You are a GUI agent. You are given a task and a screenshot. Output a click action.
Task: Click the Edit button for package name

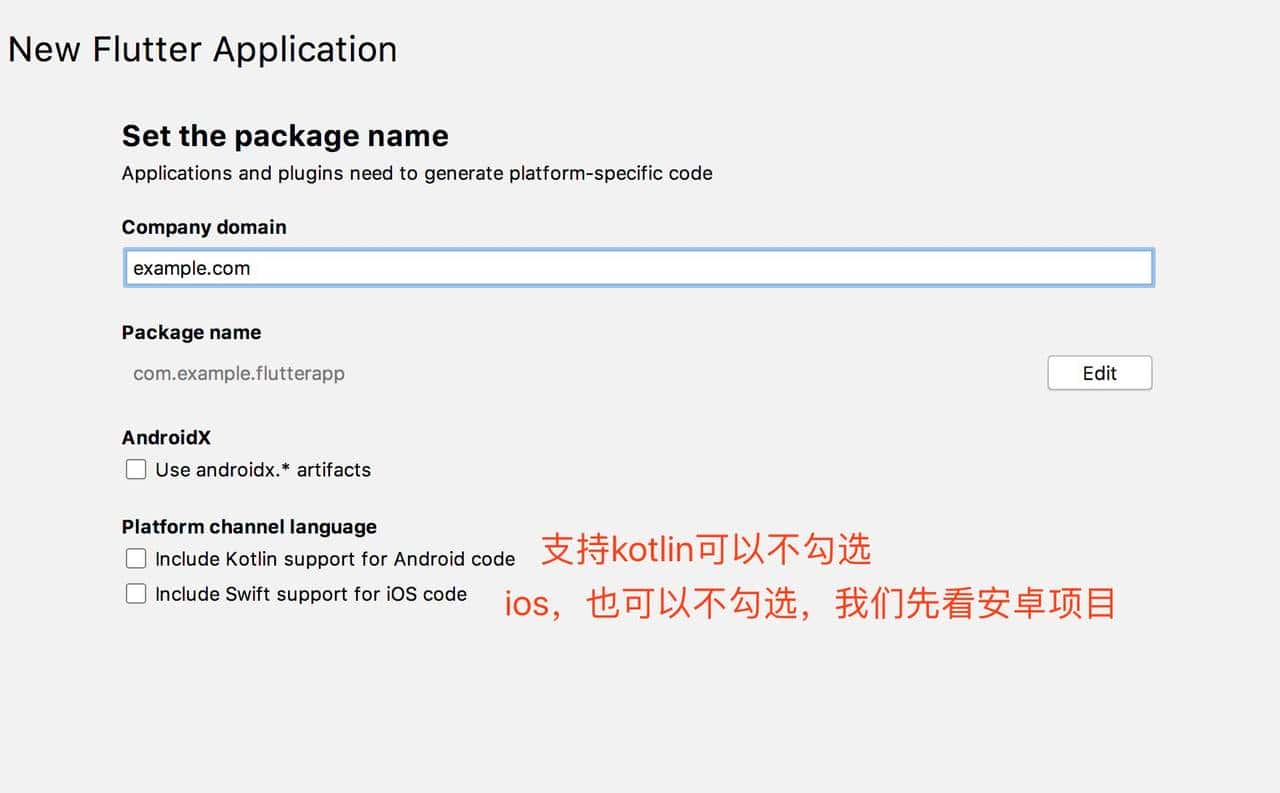(1099, 373)
